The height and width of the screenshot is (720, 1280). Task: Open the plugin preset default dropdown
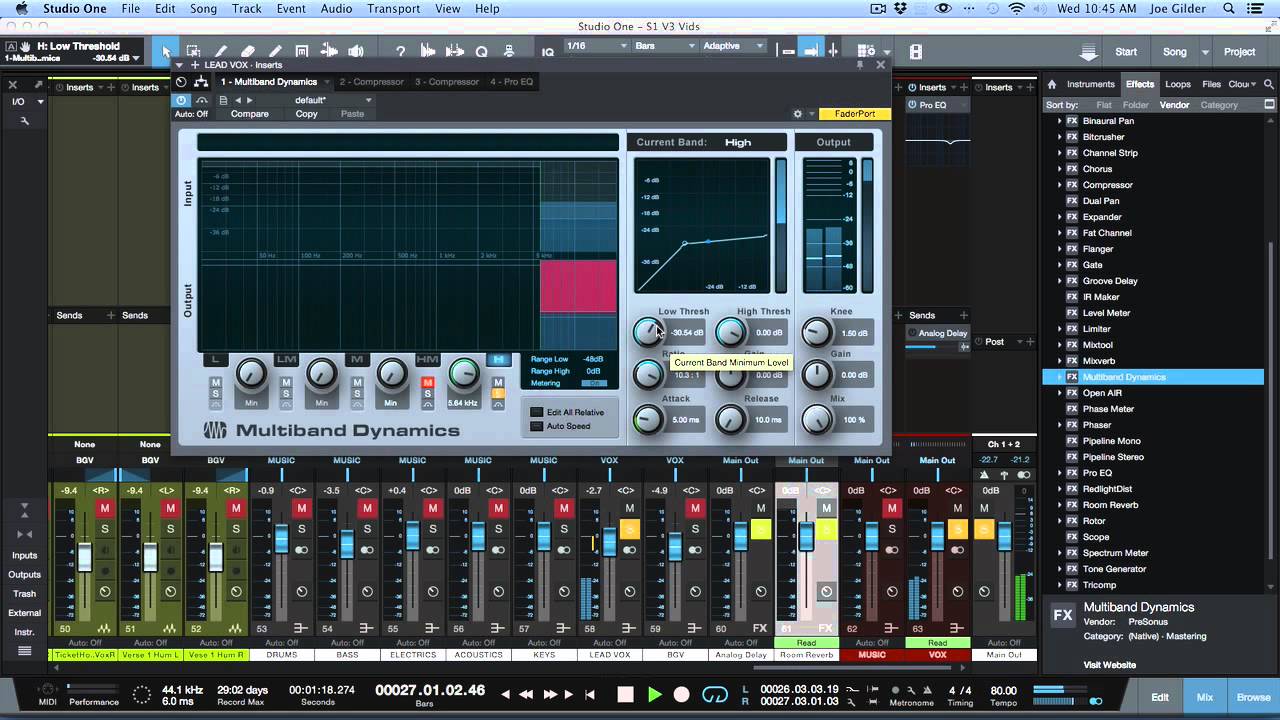(332, 100)
